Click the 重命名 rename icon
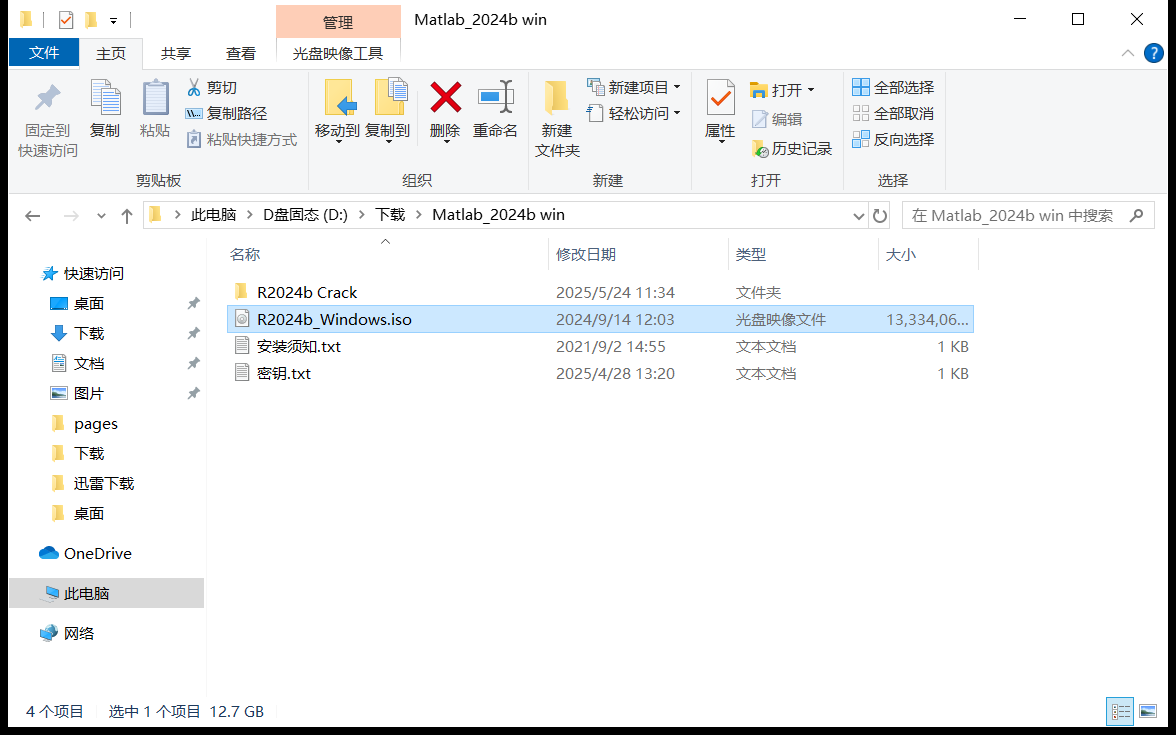Image resolution: width=1176 pixels, height=735 pixels. coord(495,98)
